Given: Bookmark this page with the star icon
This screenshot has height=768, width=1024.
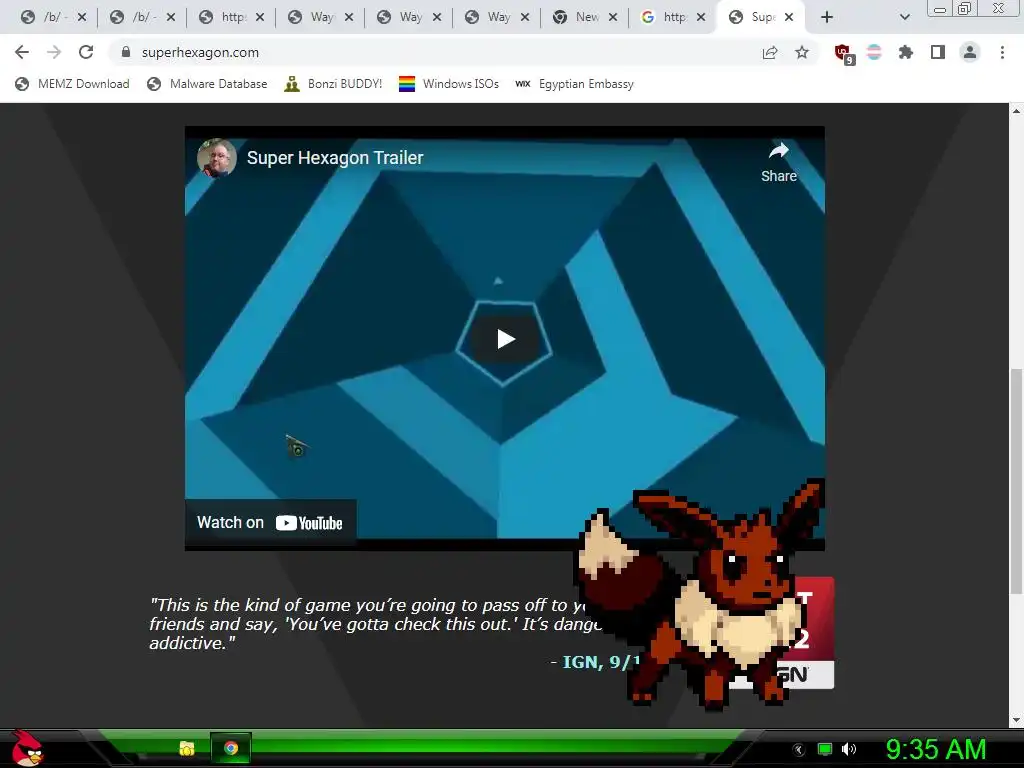Looking at the screenshot, I should coord(802,52).
